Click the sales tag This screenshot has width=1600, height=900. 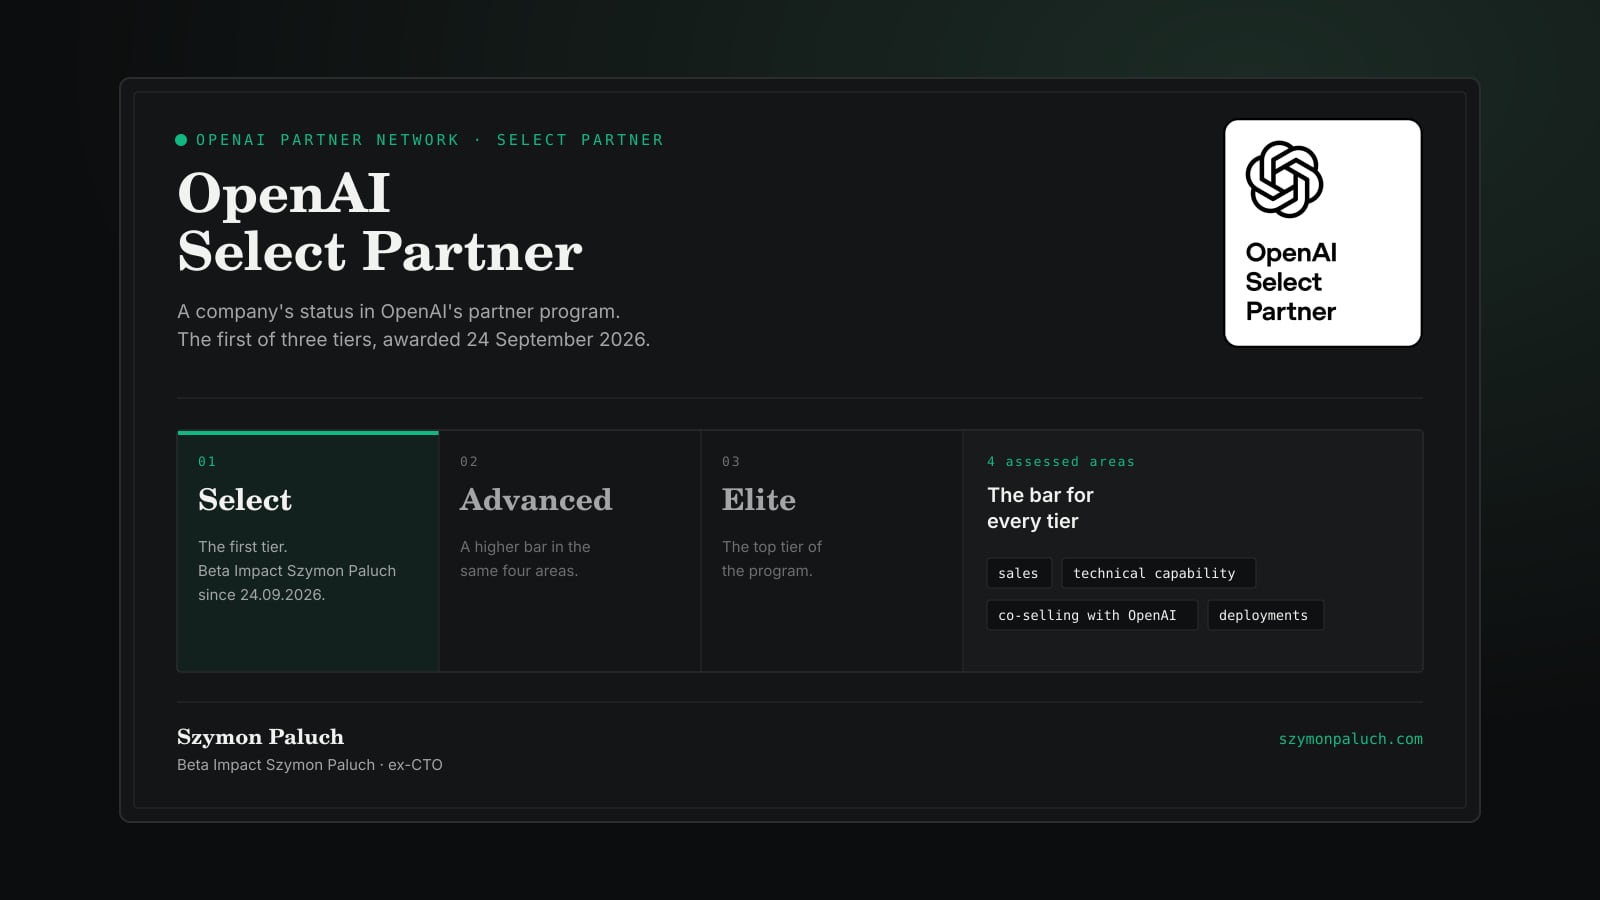[1018, 573]
